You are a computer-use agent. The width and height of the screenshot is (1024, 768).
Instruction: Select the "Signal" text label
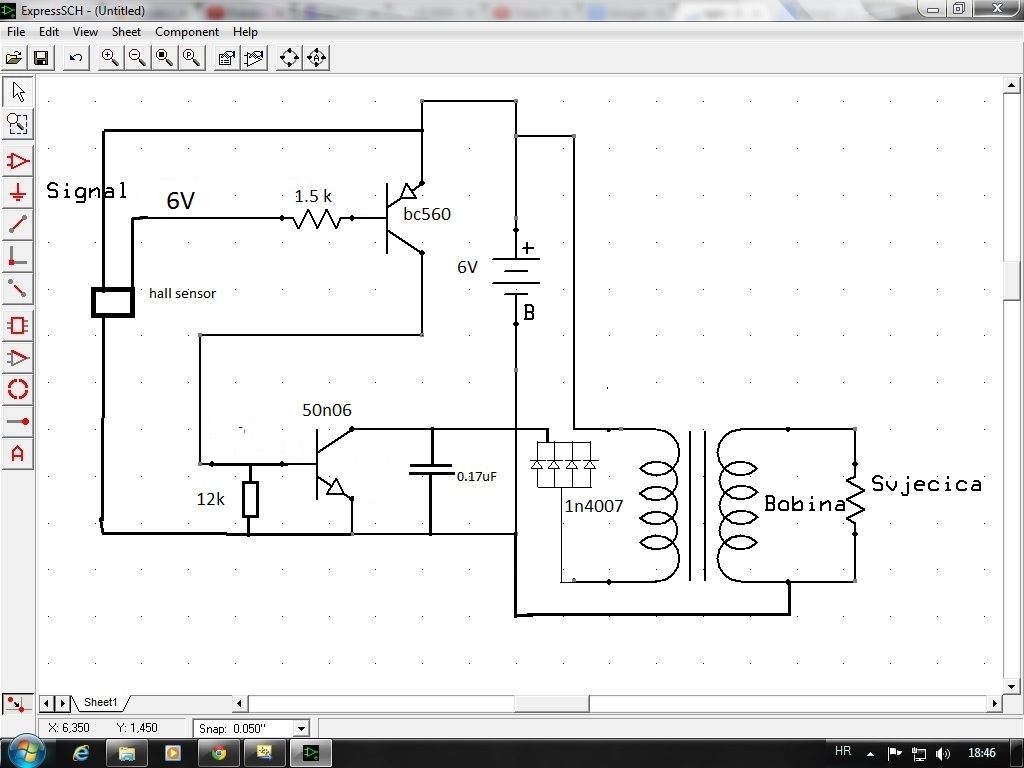pyautogui.click(x=87, y=191)
